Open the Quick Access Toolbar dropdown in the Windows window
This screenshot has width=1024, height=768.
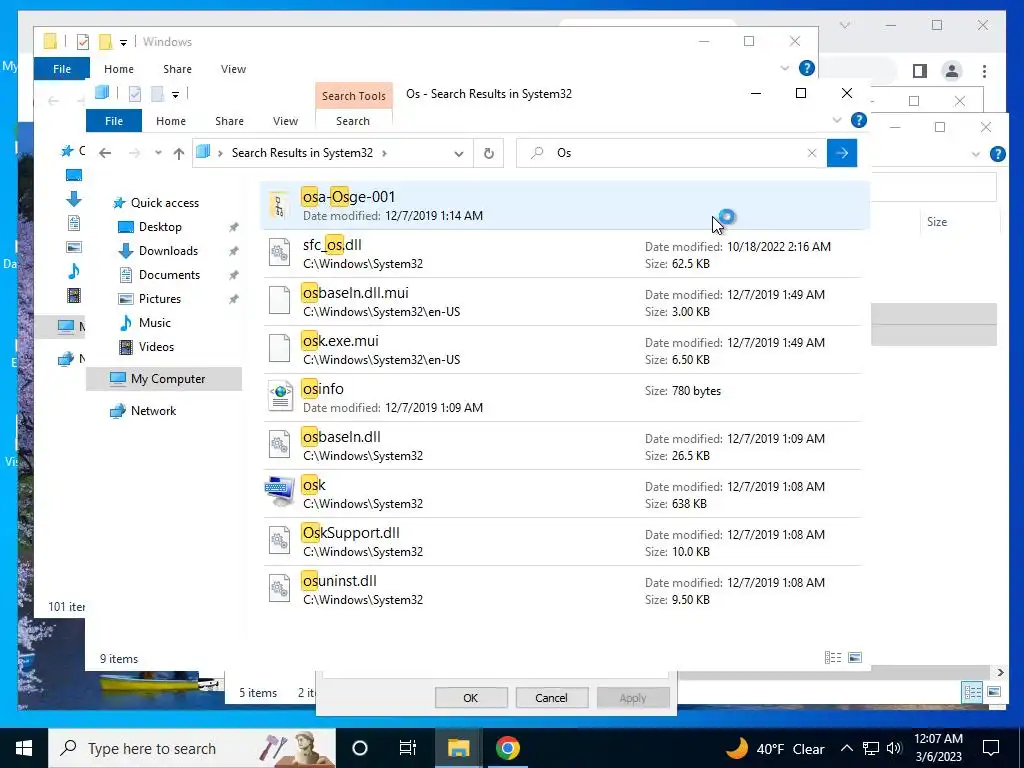tap(123, 42)
